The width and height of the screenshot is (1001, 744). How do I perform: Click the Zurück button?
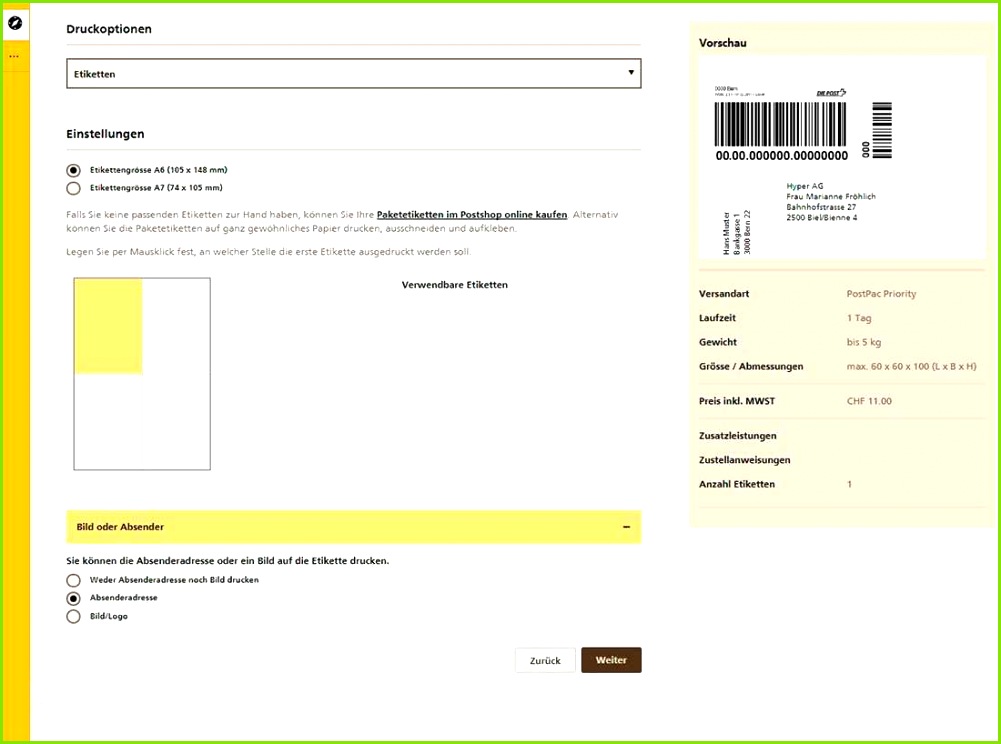tap(545, 660)
